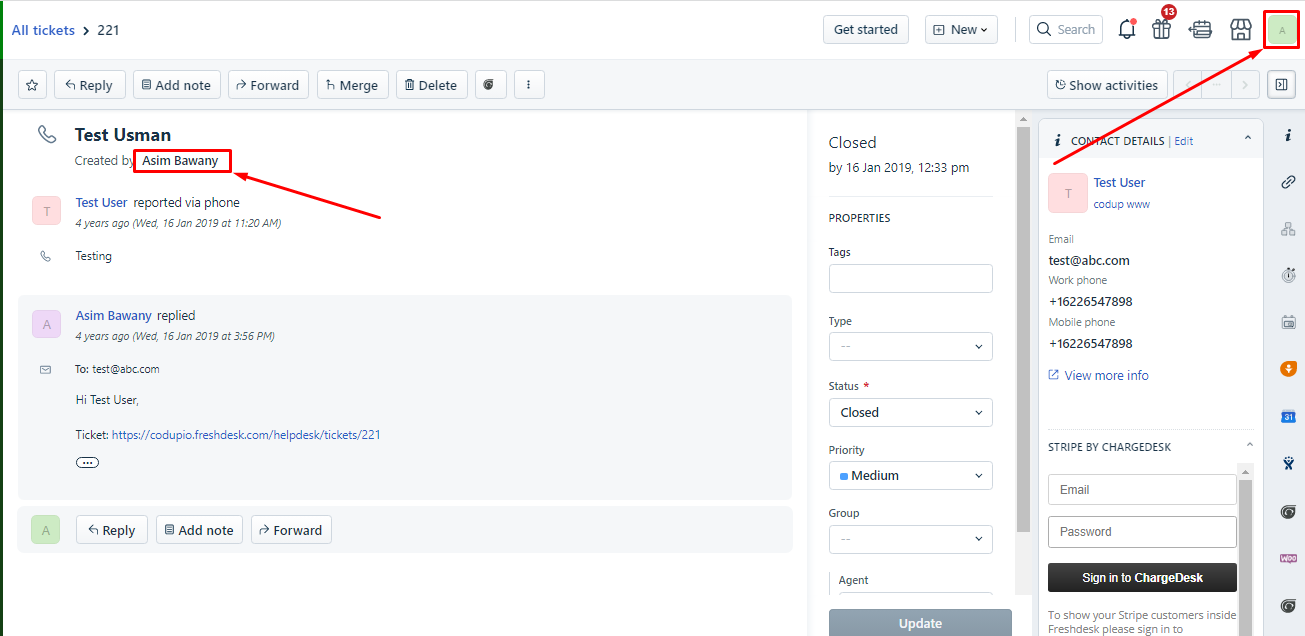Viewport: 1305px width, 636px height.
Task: Open the Type dropdown
Action: (911, 346)
